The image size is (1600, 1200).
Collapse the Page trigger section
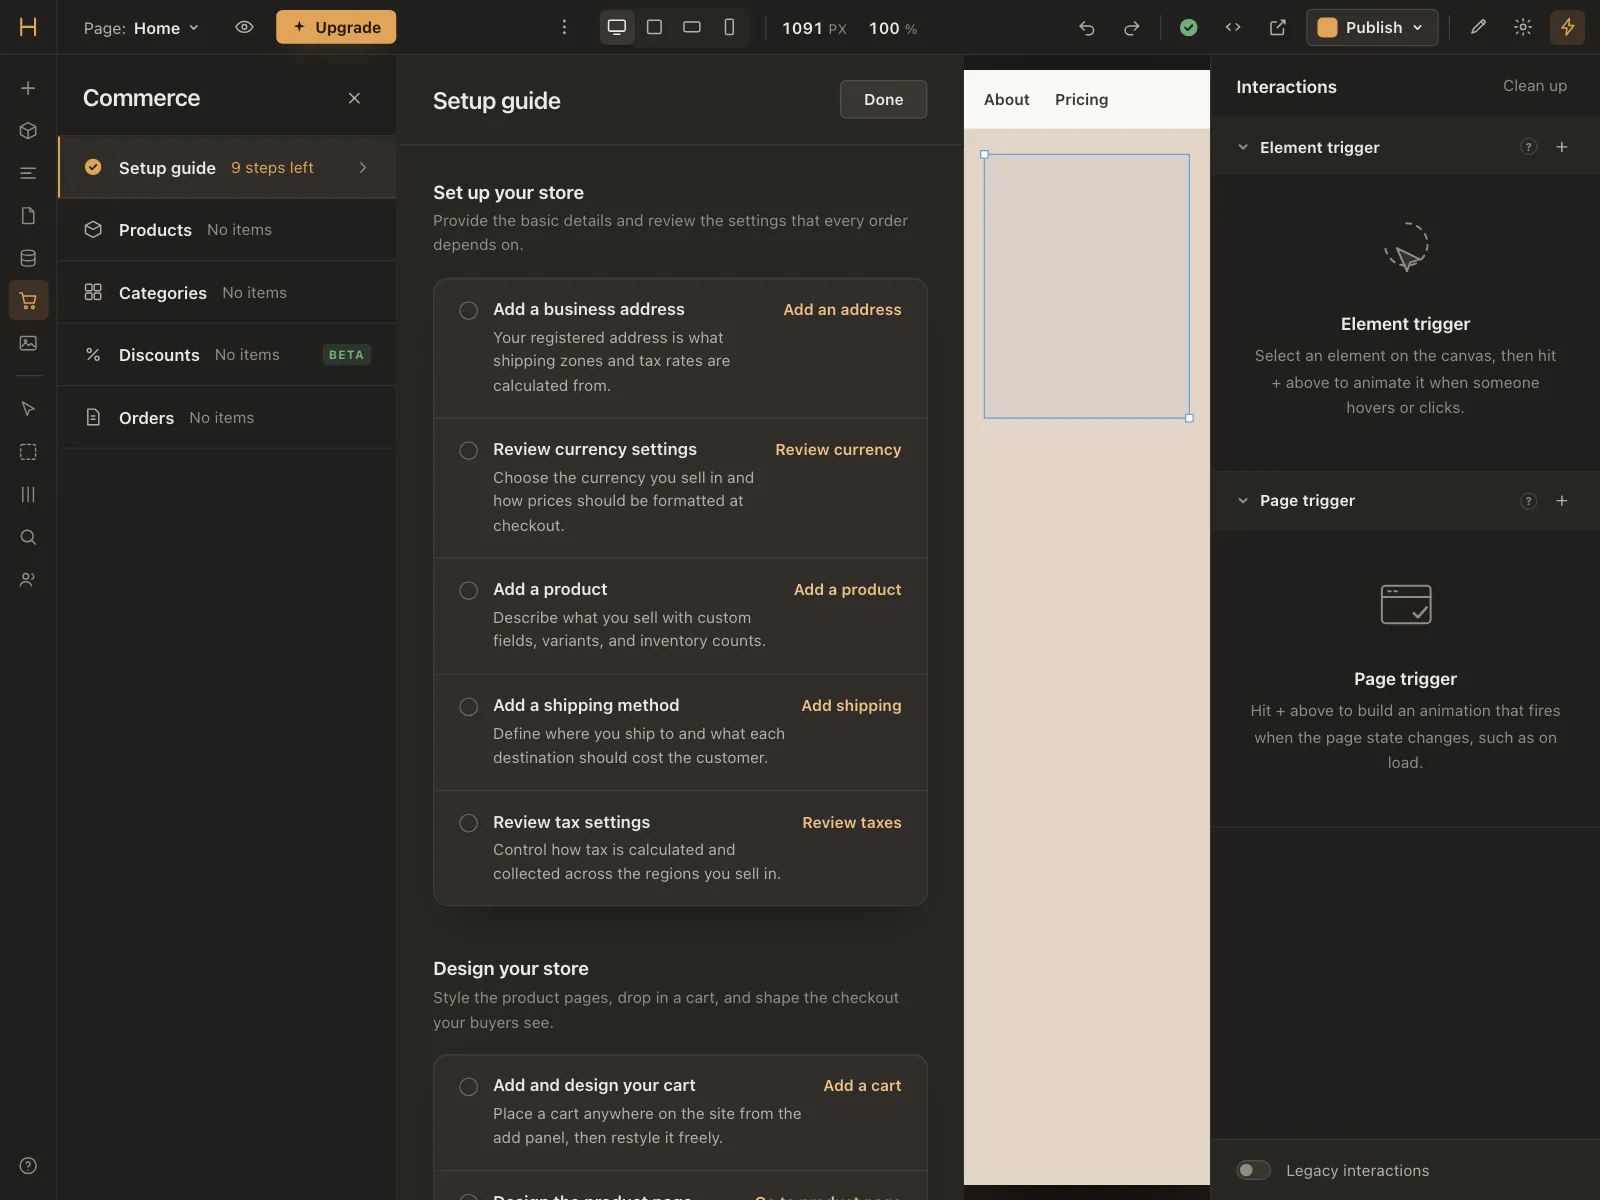(1243, 501)
